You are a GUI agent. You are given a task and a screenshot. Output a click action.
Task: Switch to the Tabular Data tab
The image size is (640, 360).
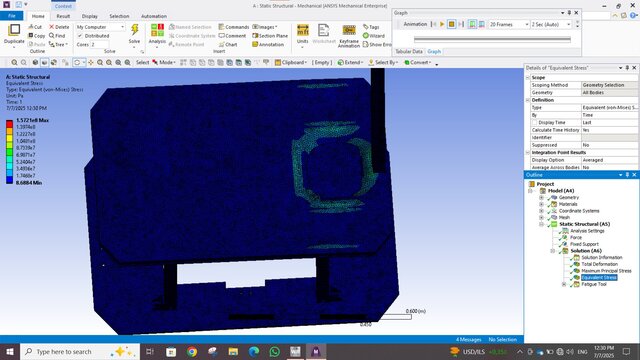(409, 51)
